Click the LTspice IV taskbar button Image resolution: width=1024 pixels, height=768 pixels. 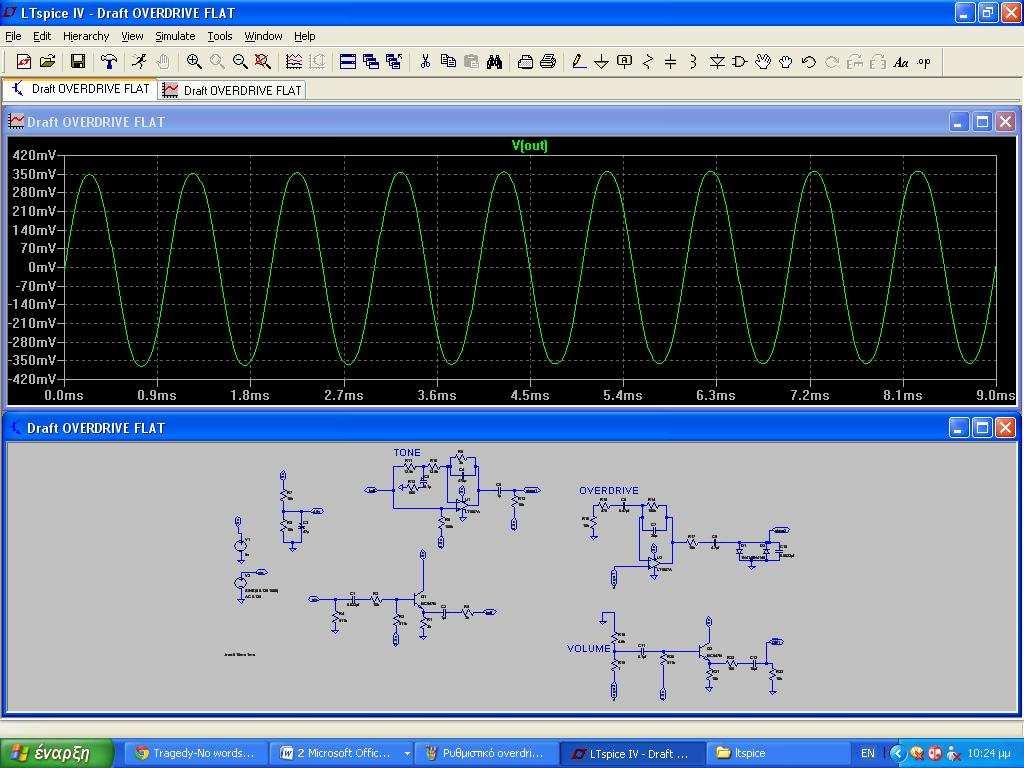[632, 753]
